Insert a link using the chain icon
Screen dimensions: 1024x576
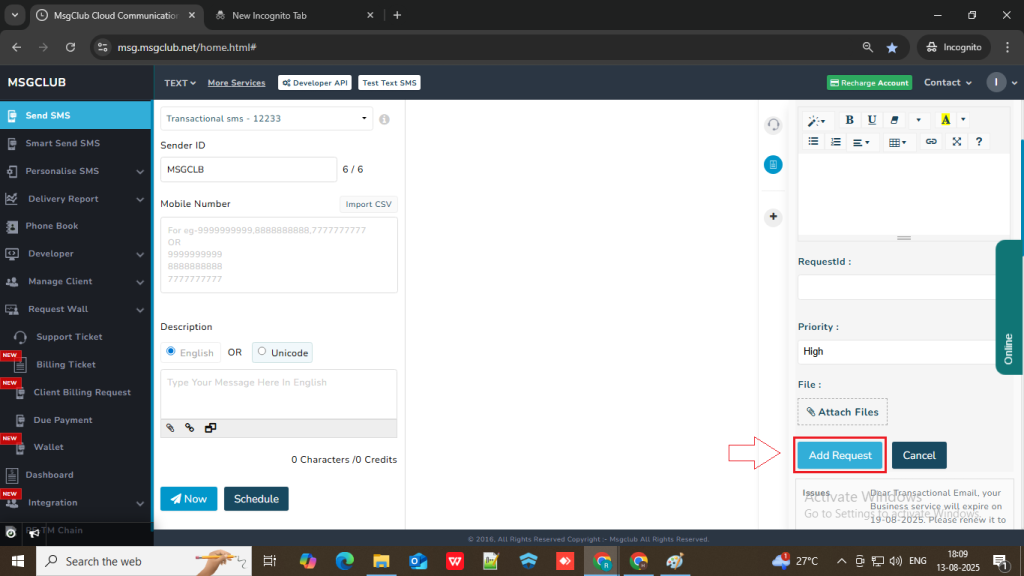(x=931, y=142)
